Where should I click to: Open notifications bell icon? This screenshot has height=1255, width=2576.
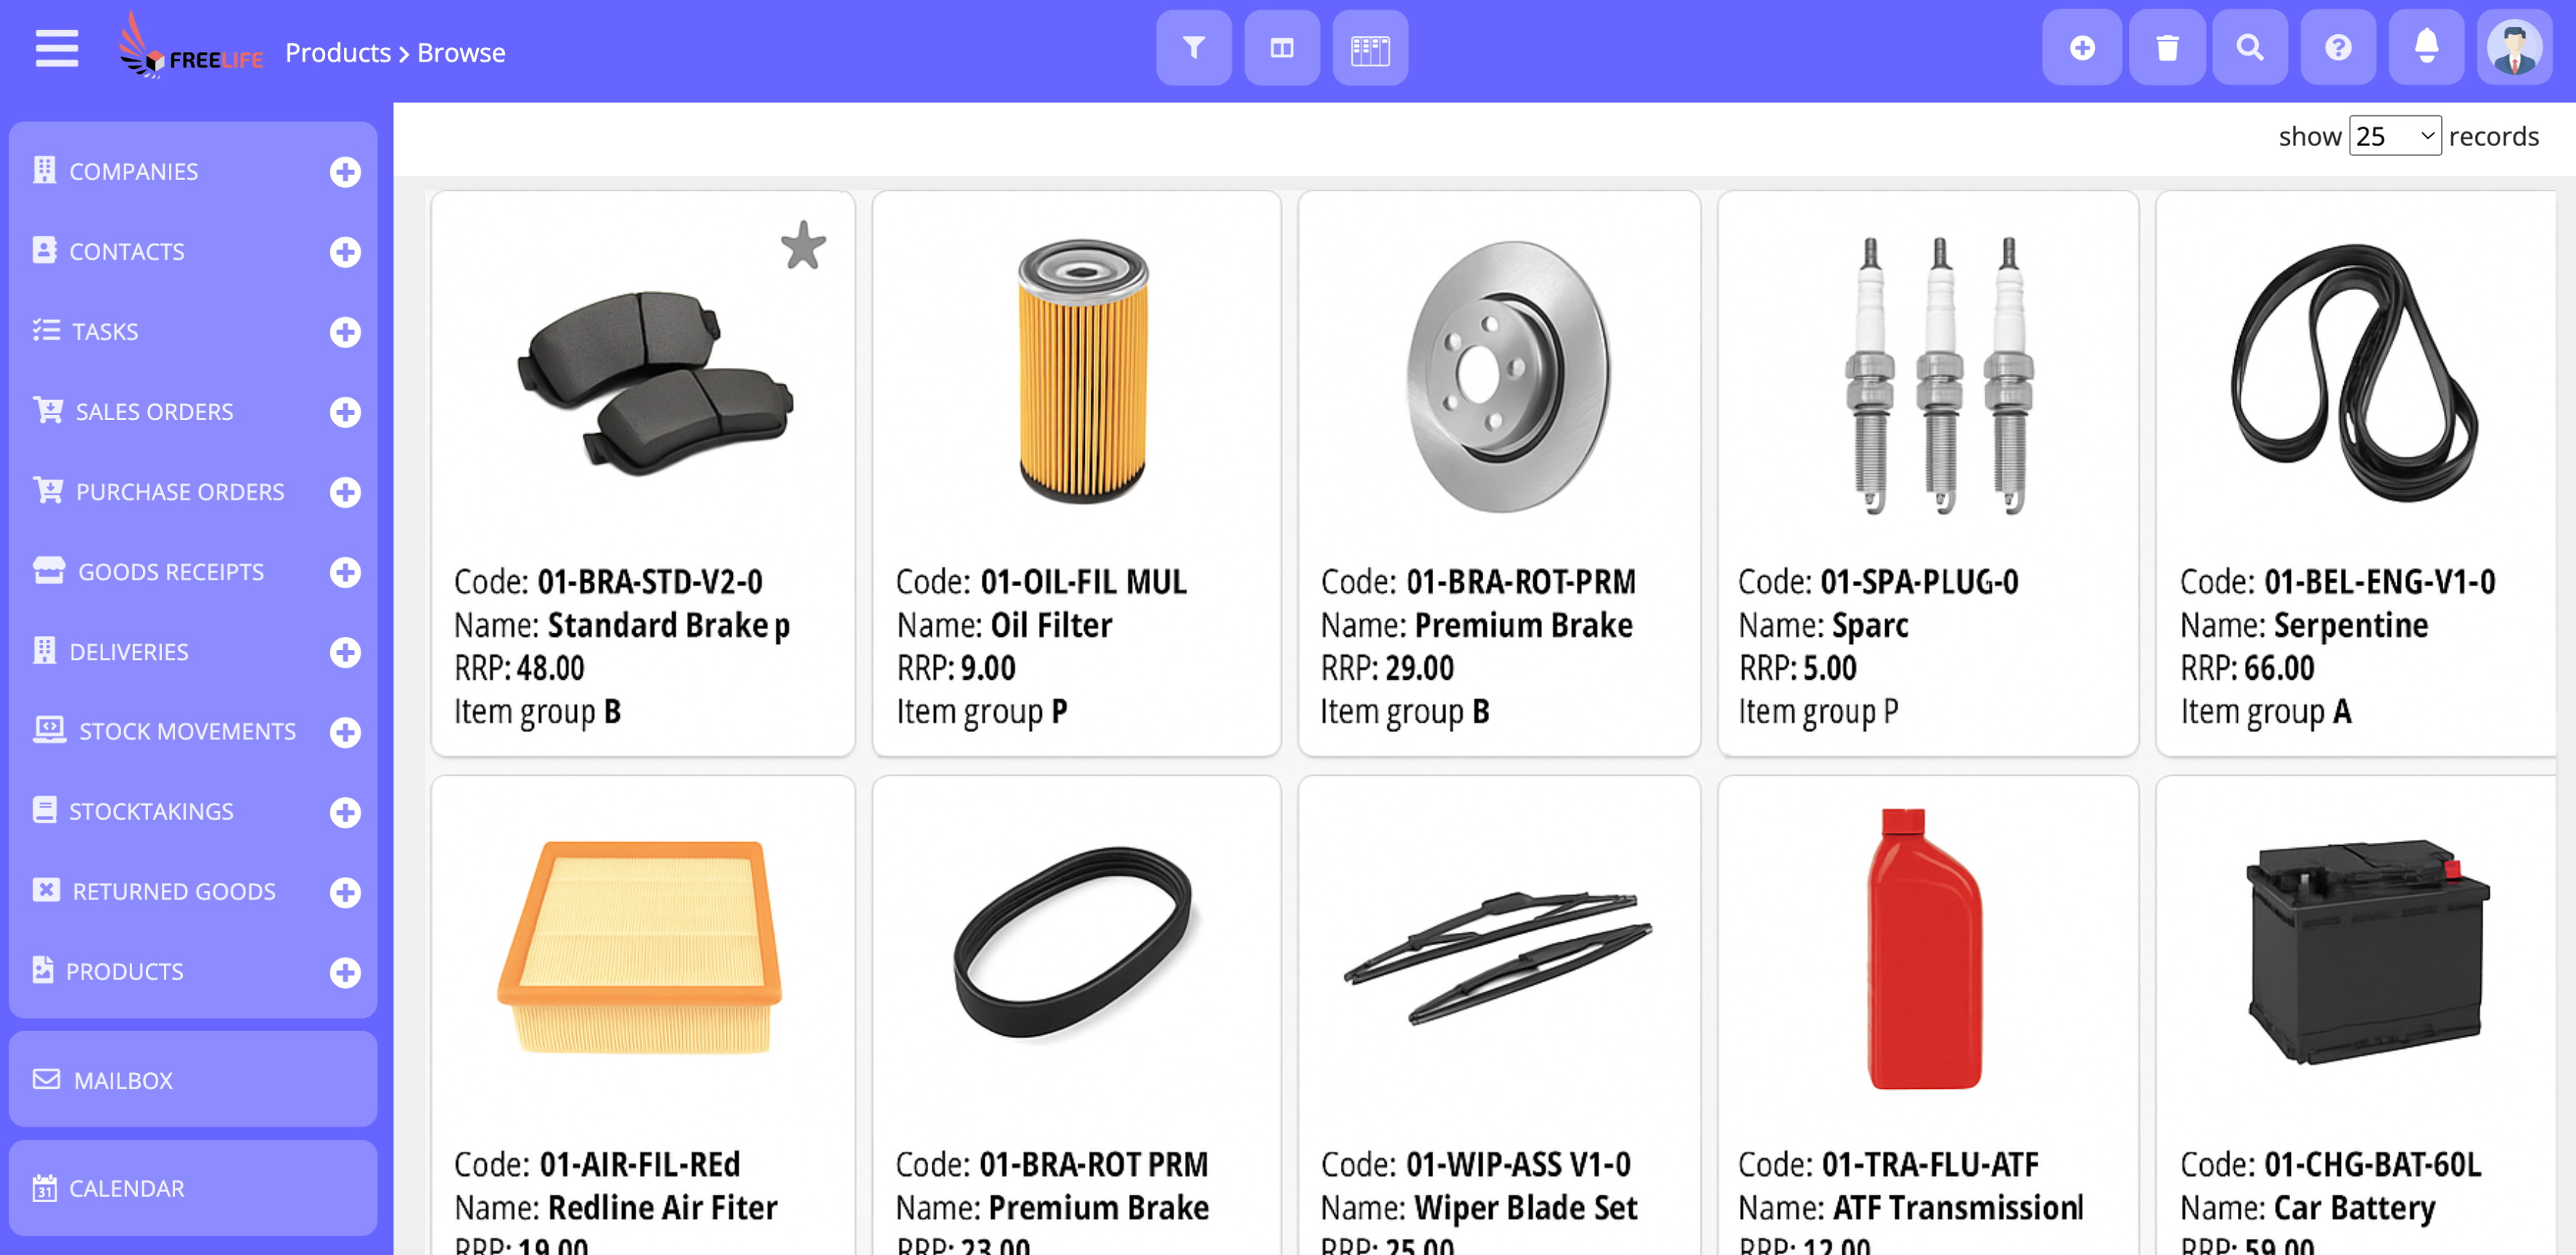[2425, 48]
